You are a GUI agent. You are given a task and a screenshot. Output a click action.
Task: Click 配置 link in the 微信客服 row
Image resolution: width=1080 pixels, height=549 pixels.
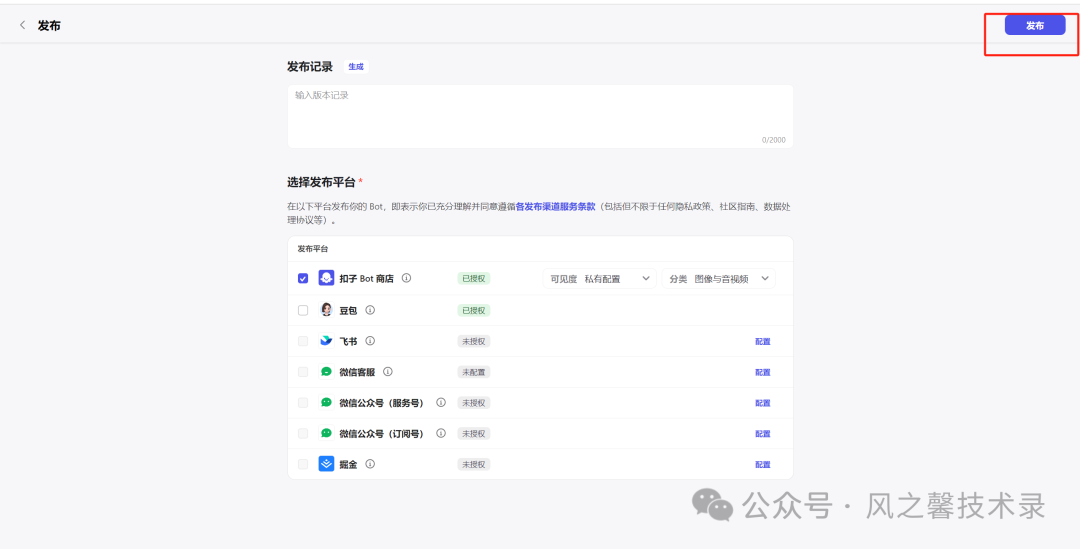pyautogui.click(x=762, y=373)
